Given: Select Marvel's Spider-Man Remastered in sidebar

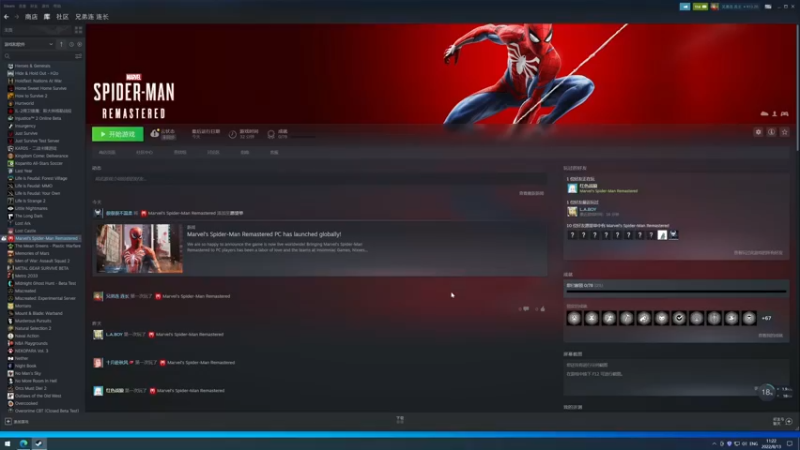Looking at the screenshot, I should pos(46,238).
